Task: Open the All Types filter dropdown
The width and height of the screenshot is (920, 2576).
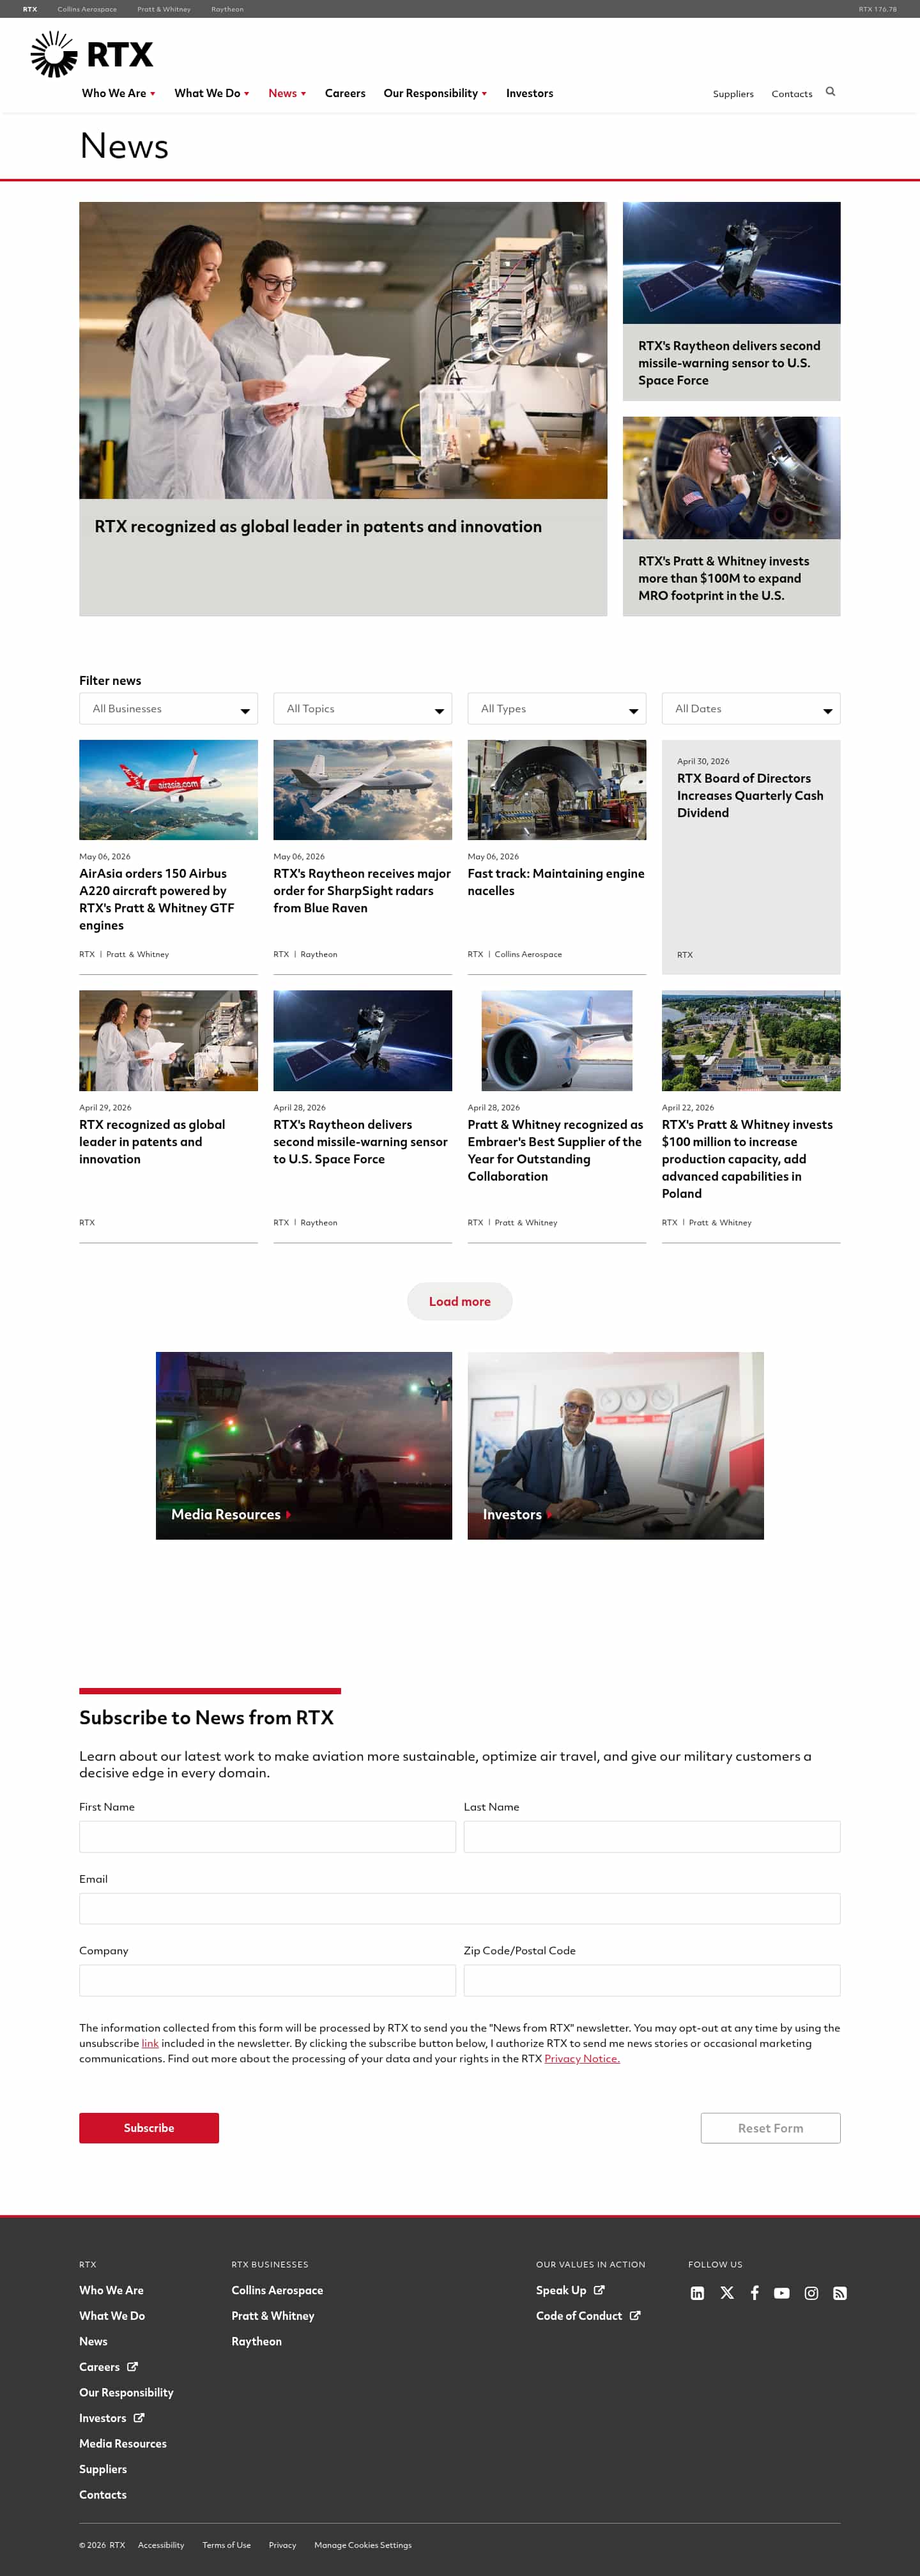Action: (556, 708)
